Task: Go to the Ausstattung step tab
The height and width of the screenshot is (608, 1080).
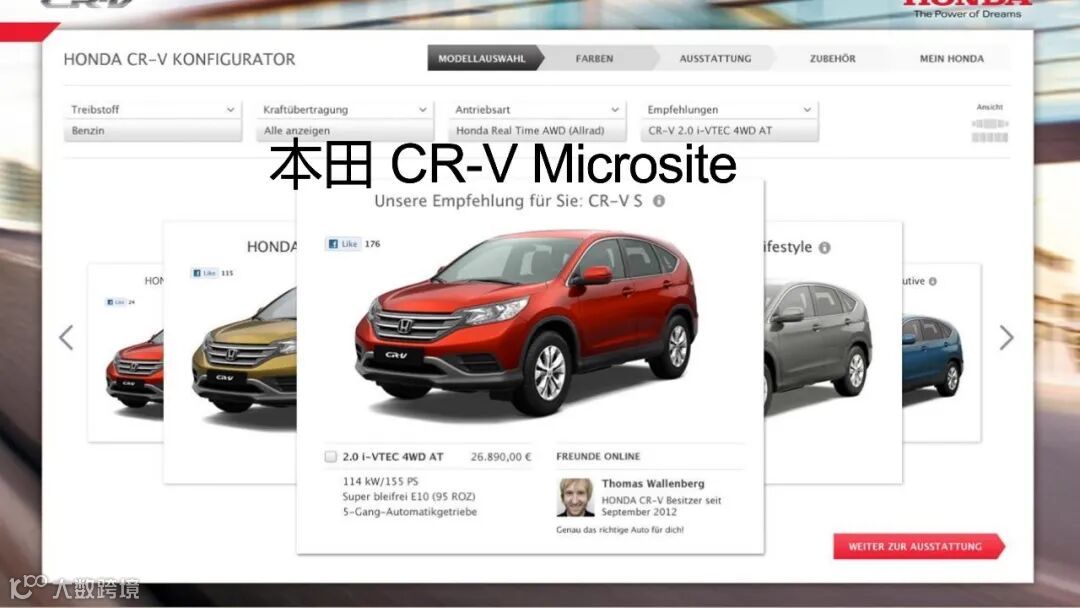Action: (716, 59)
